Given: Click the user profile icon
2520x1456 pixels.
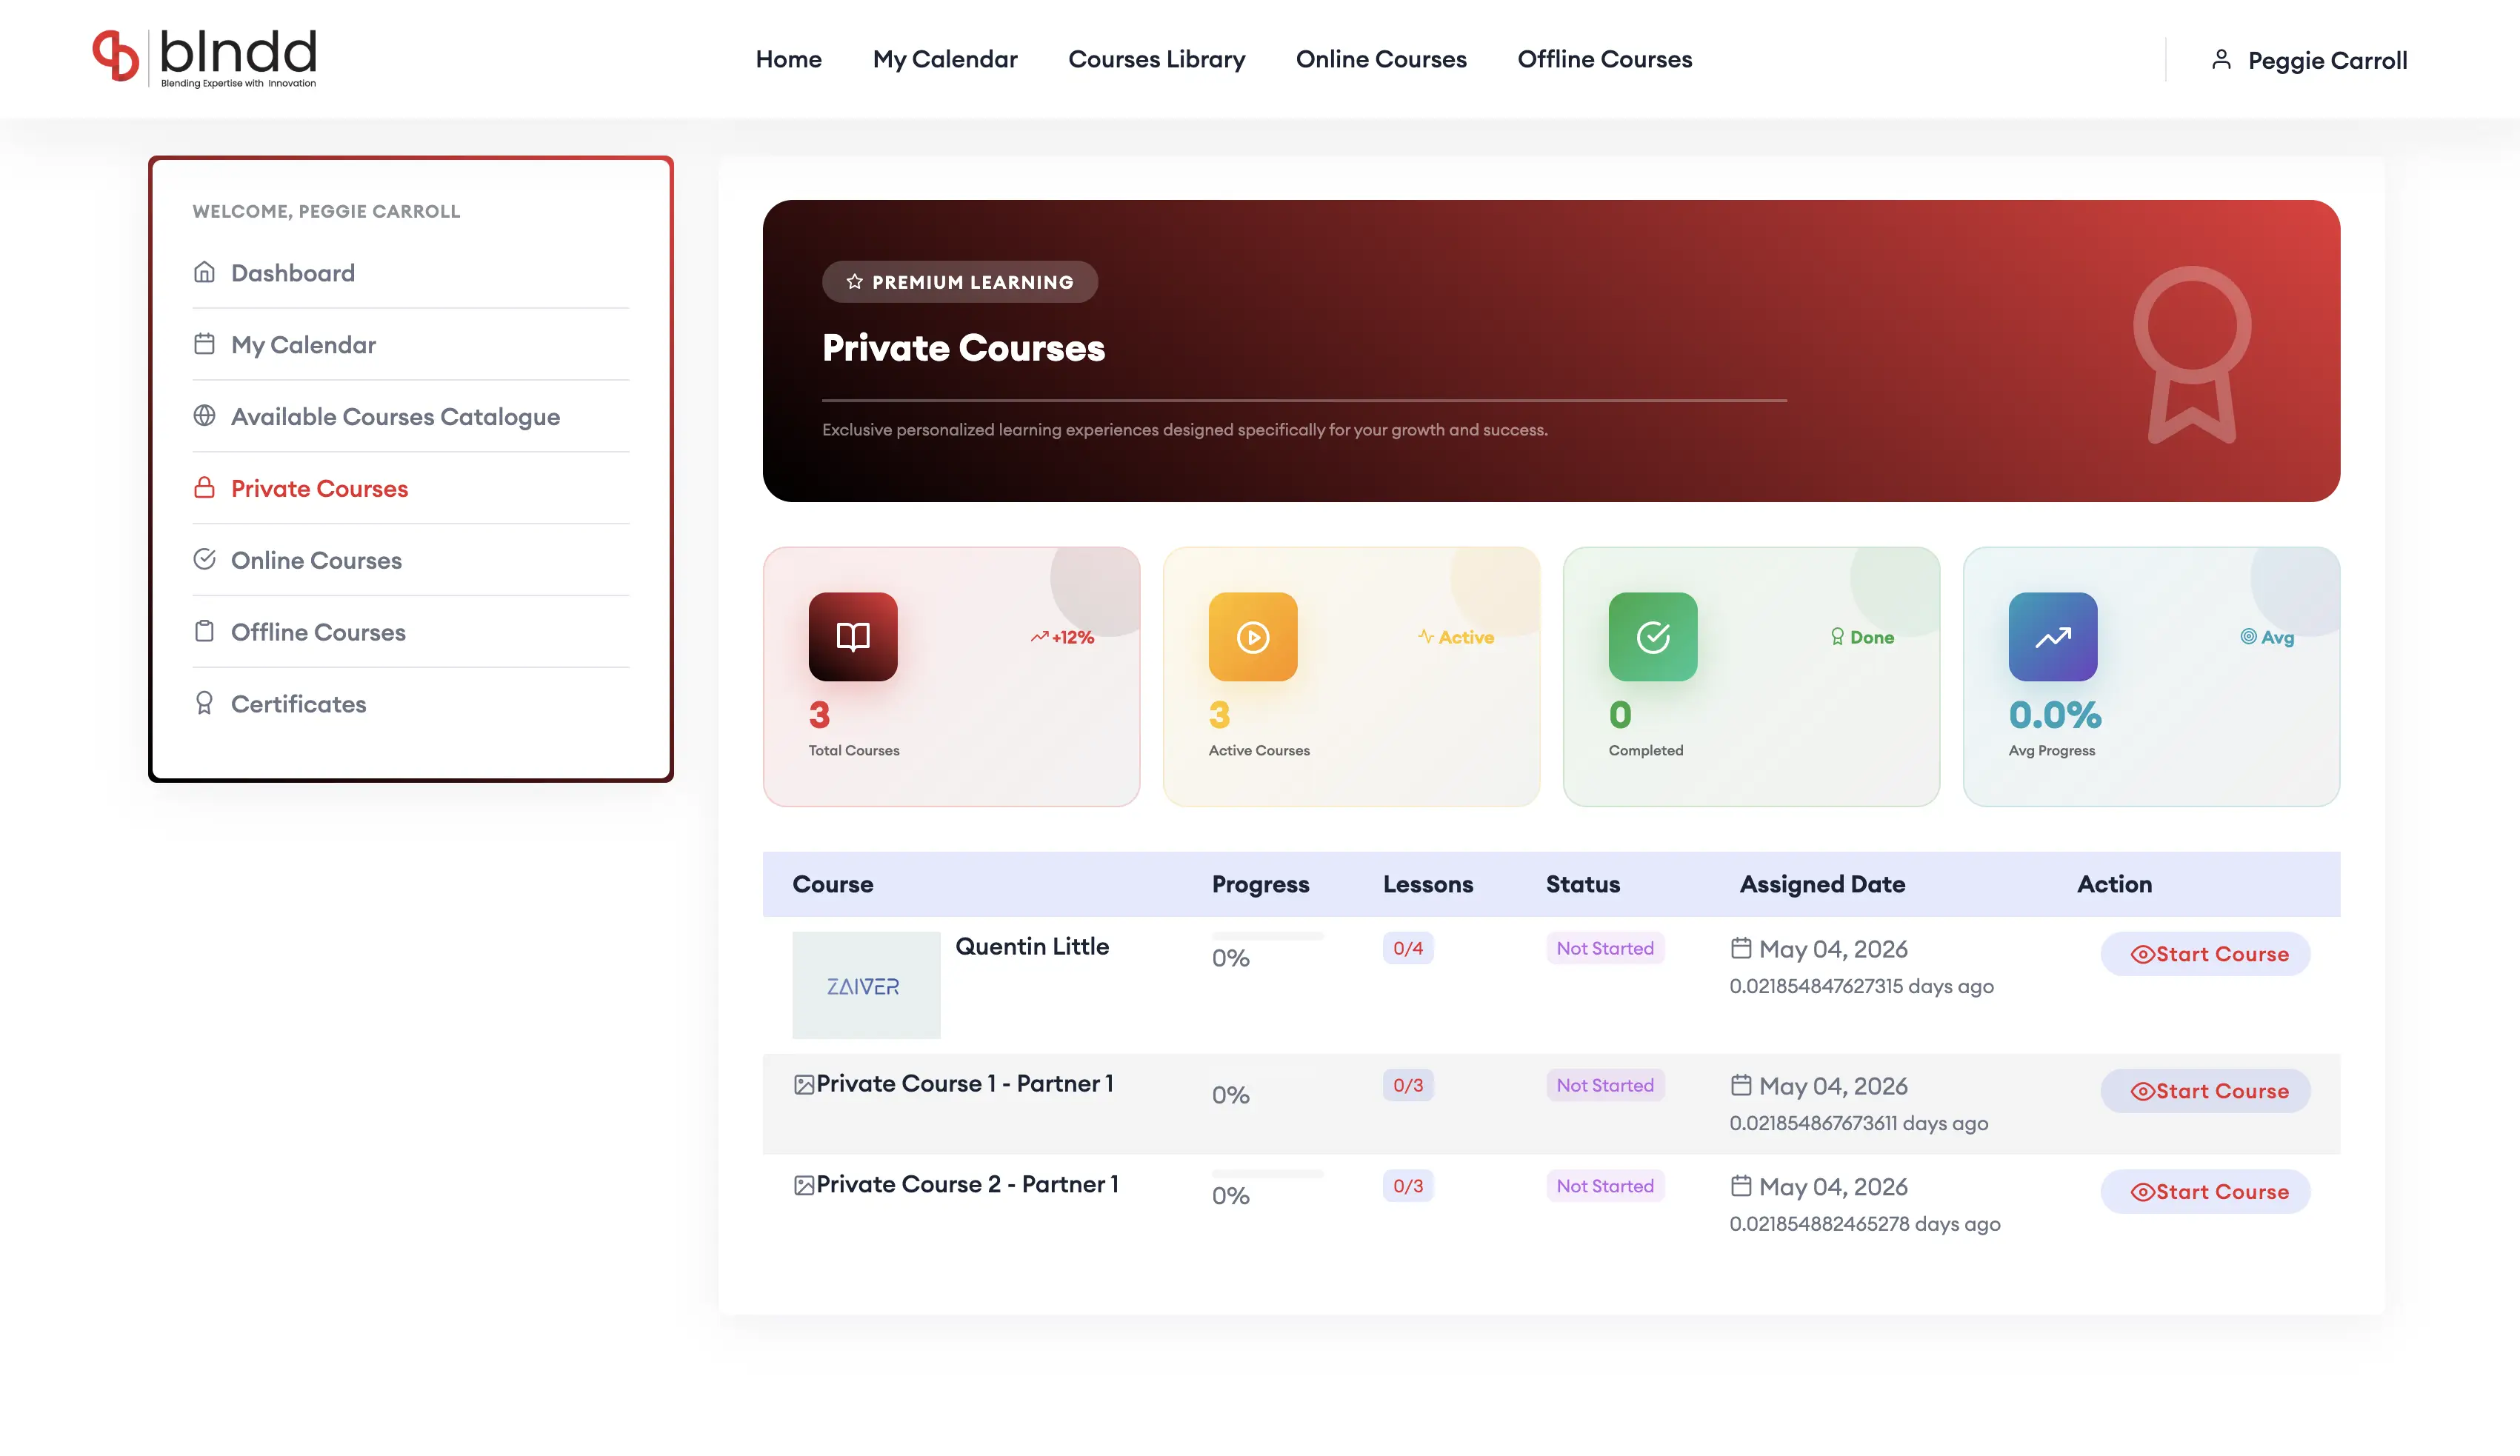Looking at the screenshot, I should [x=2221, y=60].
